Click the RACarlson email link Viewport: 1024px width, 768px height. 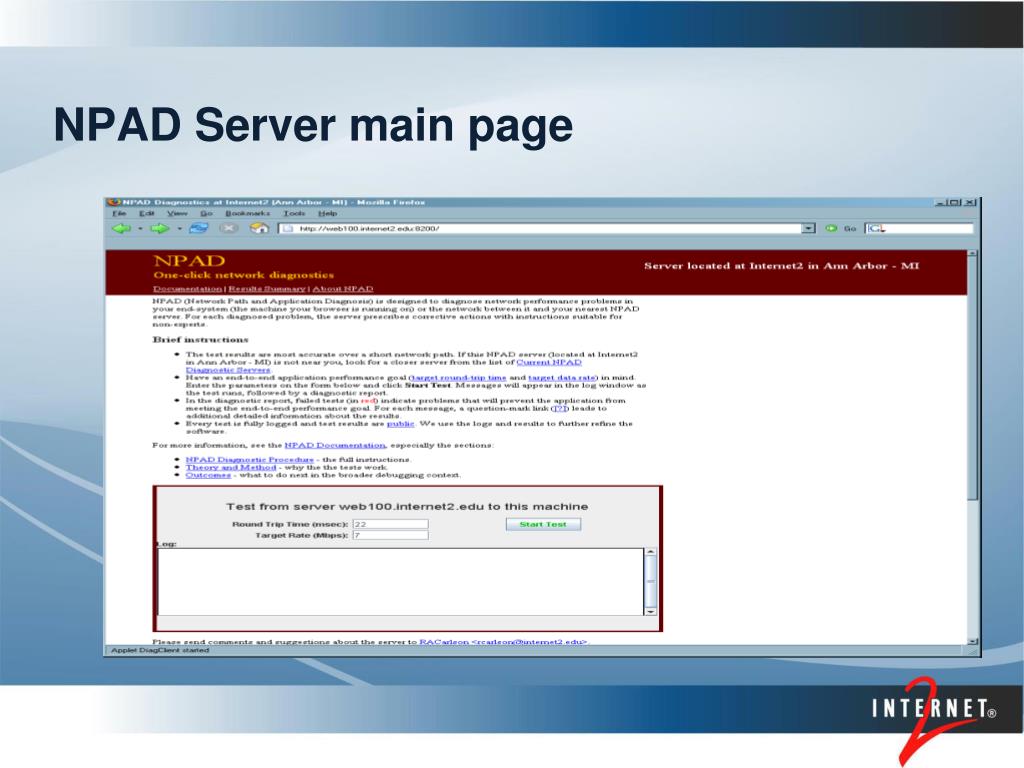tap(503, 642)
